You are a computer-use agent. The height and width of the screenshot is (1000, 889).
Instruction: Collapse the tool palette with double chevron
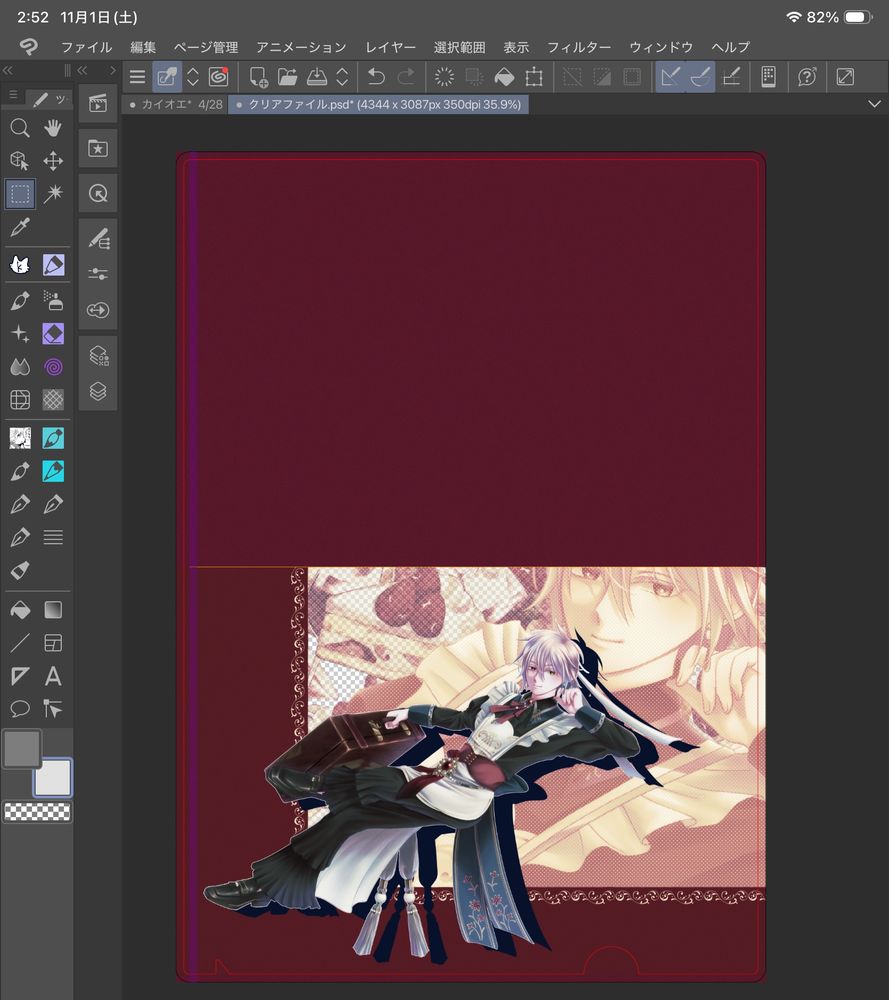[8, 71]
